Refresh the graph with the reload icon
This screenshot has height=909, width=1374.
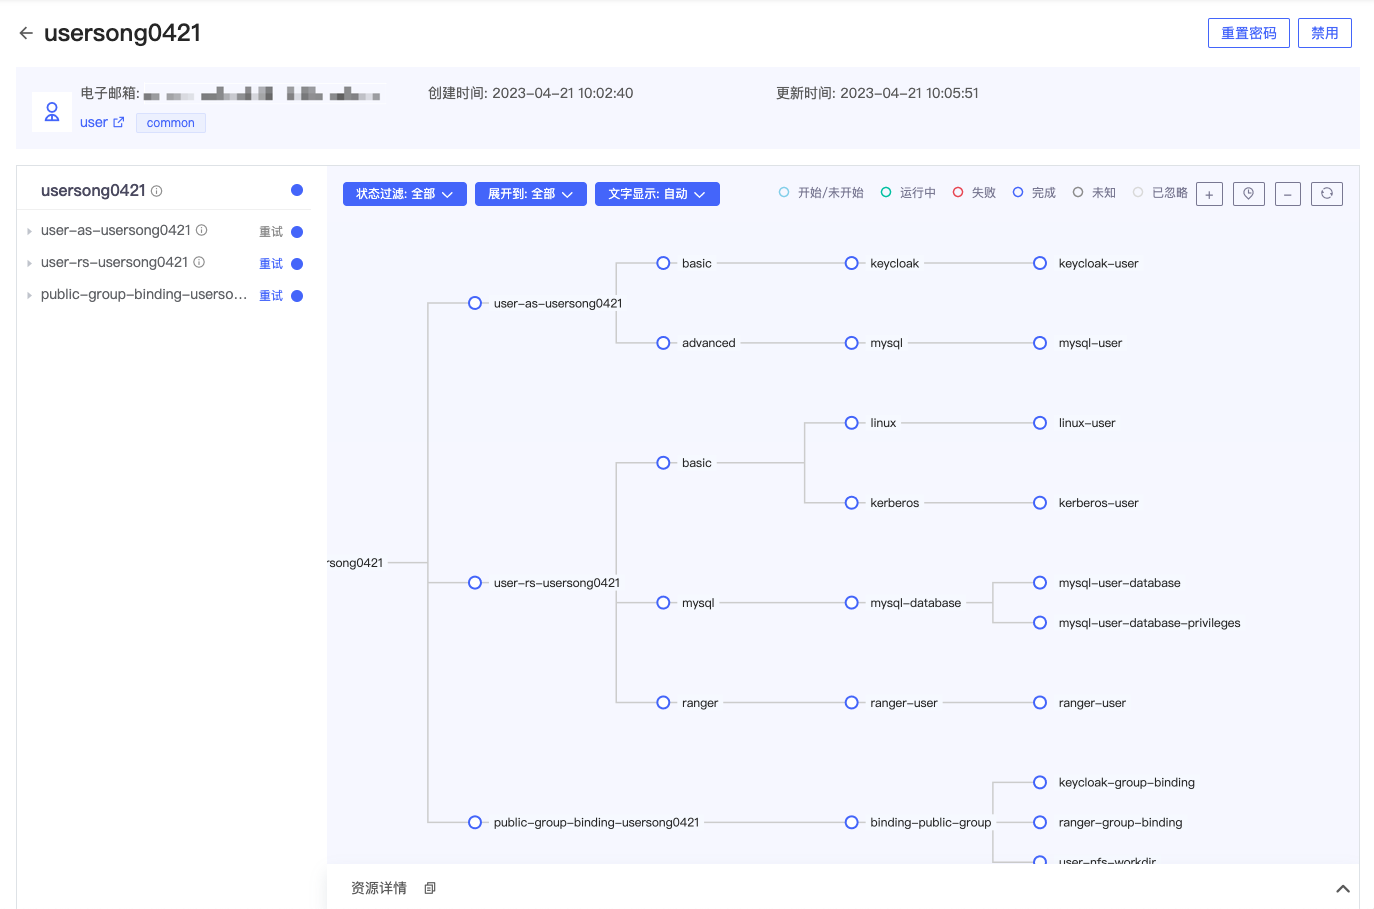1327,193
